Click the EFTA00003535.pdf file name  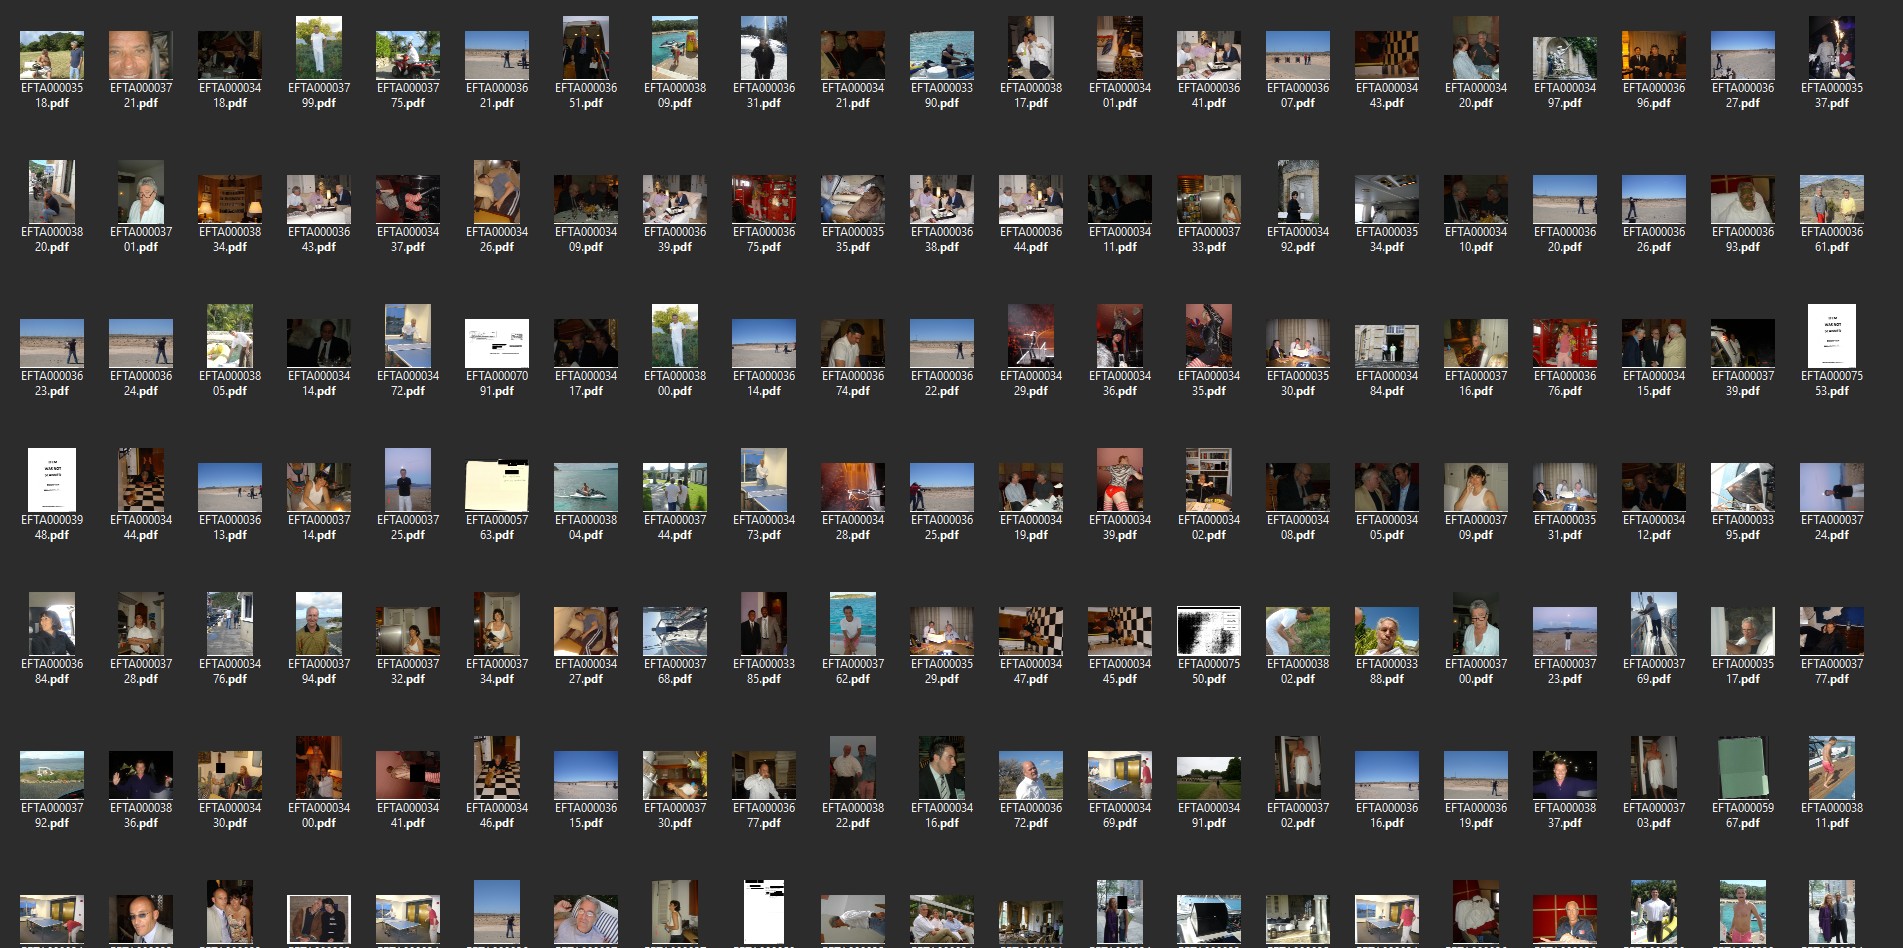853,239
